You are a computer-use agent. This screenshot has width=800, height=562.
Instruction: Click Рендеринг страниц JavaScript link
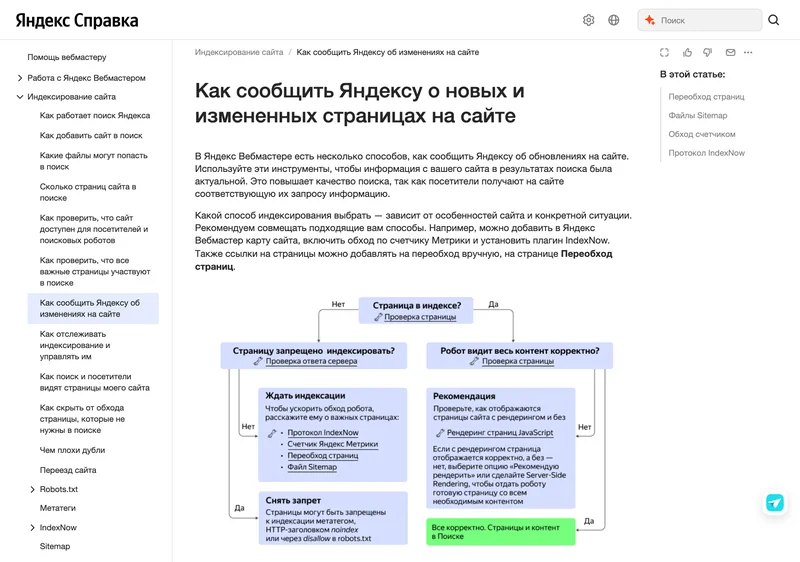click(x=500, y=432)
